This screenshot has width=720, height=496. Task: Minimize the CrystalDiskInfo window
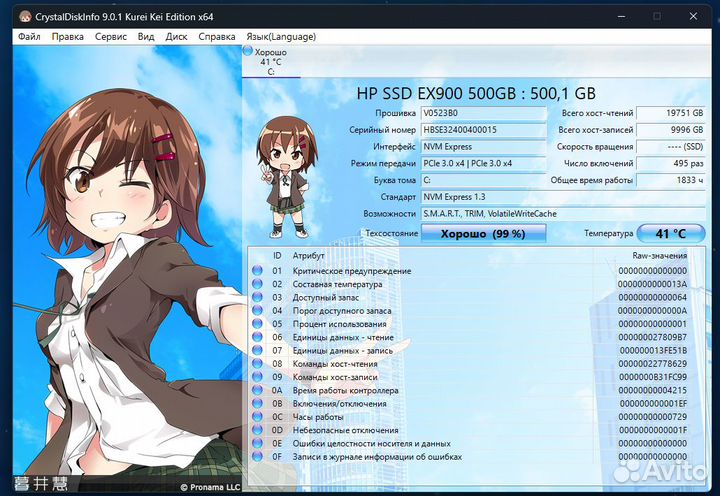point(622,17)
